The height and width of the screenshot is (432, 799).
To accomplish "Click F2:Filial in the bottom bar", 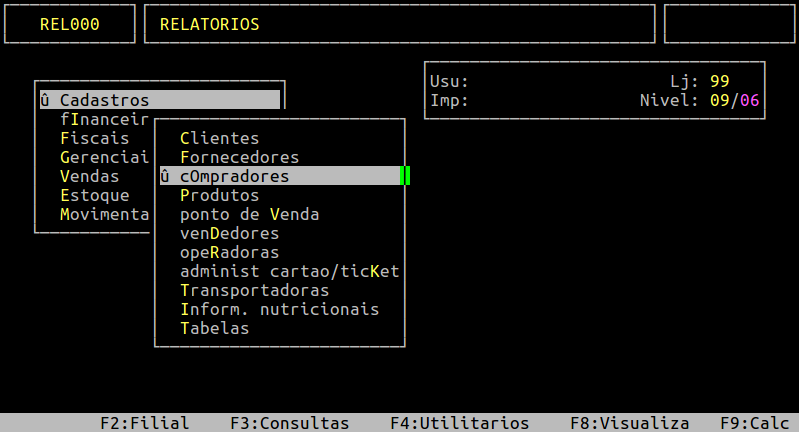I will tap(145, 423).
